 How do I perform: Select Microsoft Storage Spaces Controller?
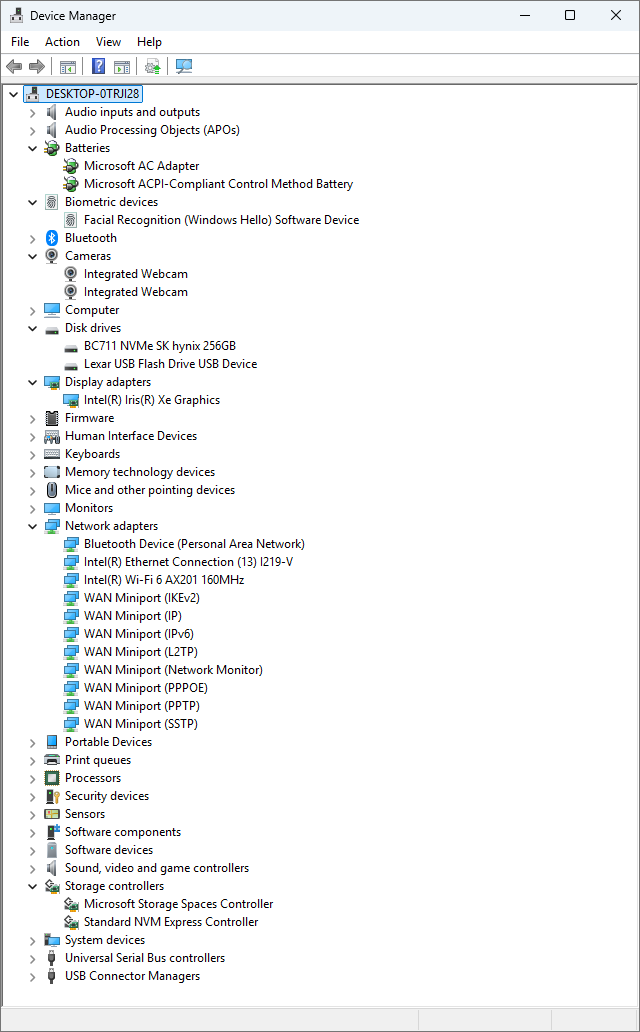(x=178, y=904)
